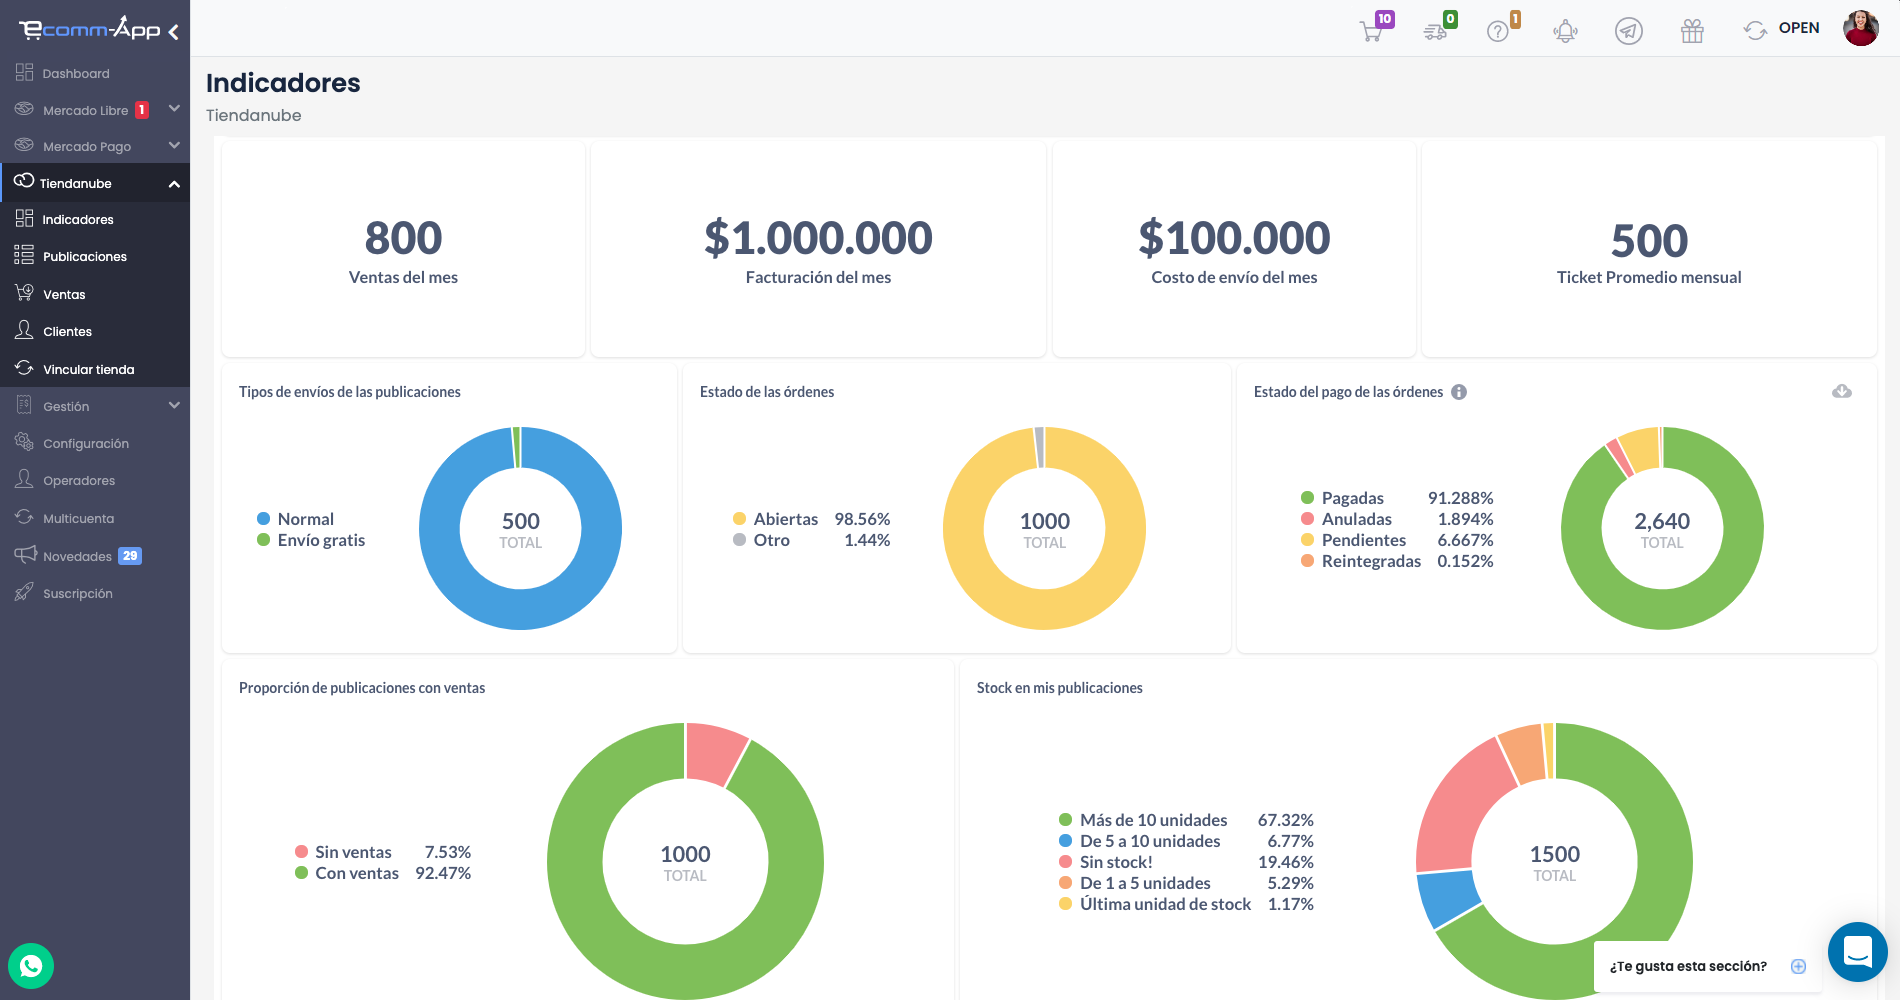Image resolution: width=1900 pixels, height=1000 pixels.
Task: Click info icon beside Estado del pago
Action: point(1459,392)
